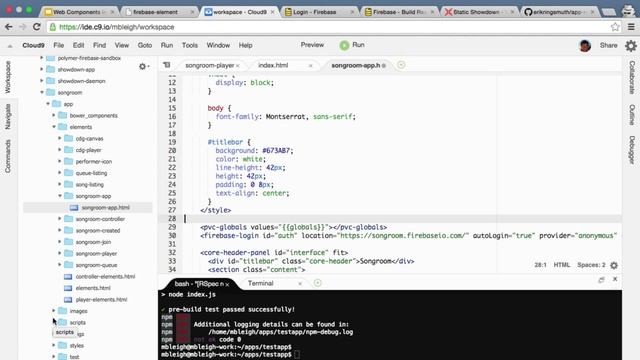Close the index.html editor tab
The height and width of the screenshot is (360, 640).
(310, 66)
